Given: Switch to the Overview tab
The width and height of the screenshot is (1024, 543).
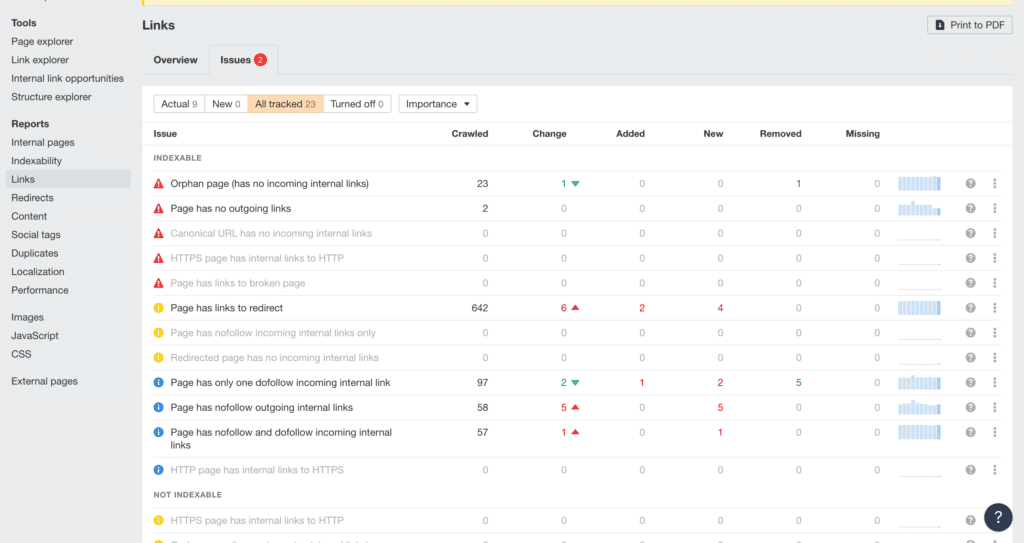Looking at the screenshot, I should (175, 59).
